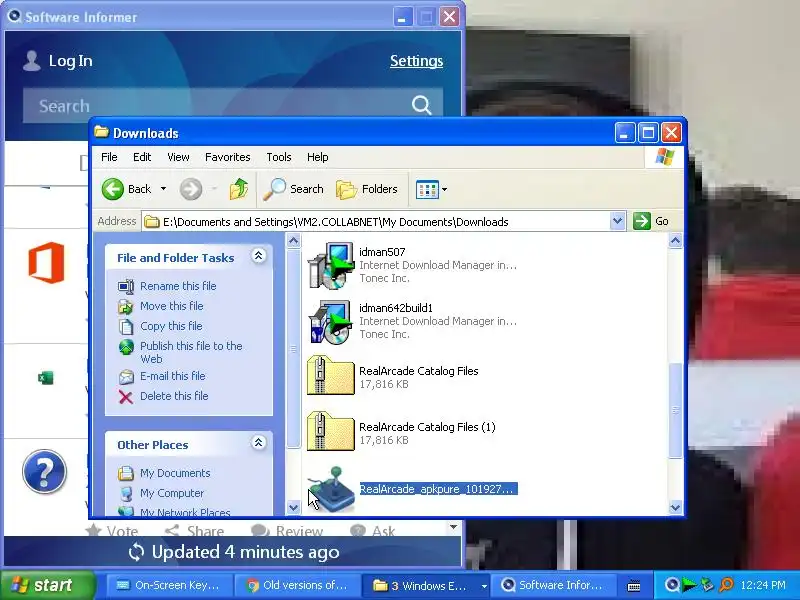The image size is (800, 600).
Task: Click the Rename this file icon
Action: (x=126, y=287)
